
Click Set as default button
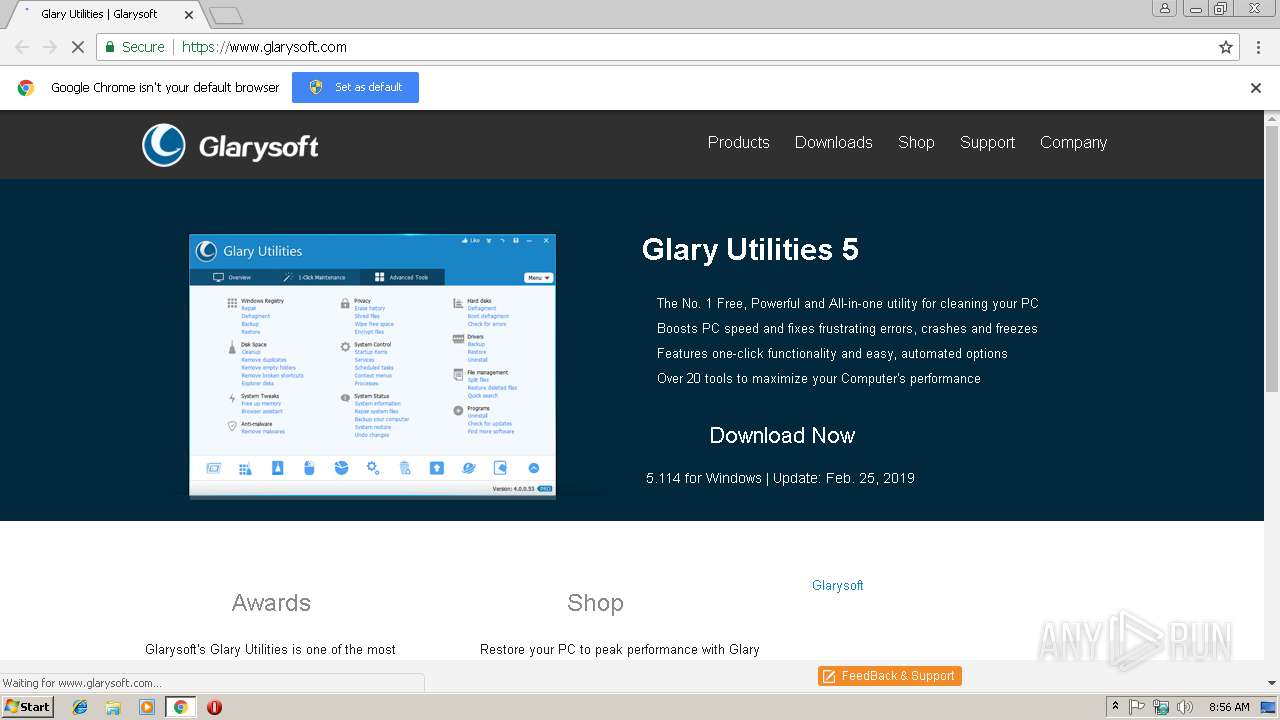(x=355, y=87)
